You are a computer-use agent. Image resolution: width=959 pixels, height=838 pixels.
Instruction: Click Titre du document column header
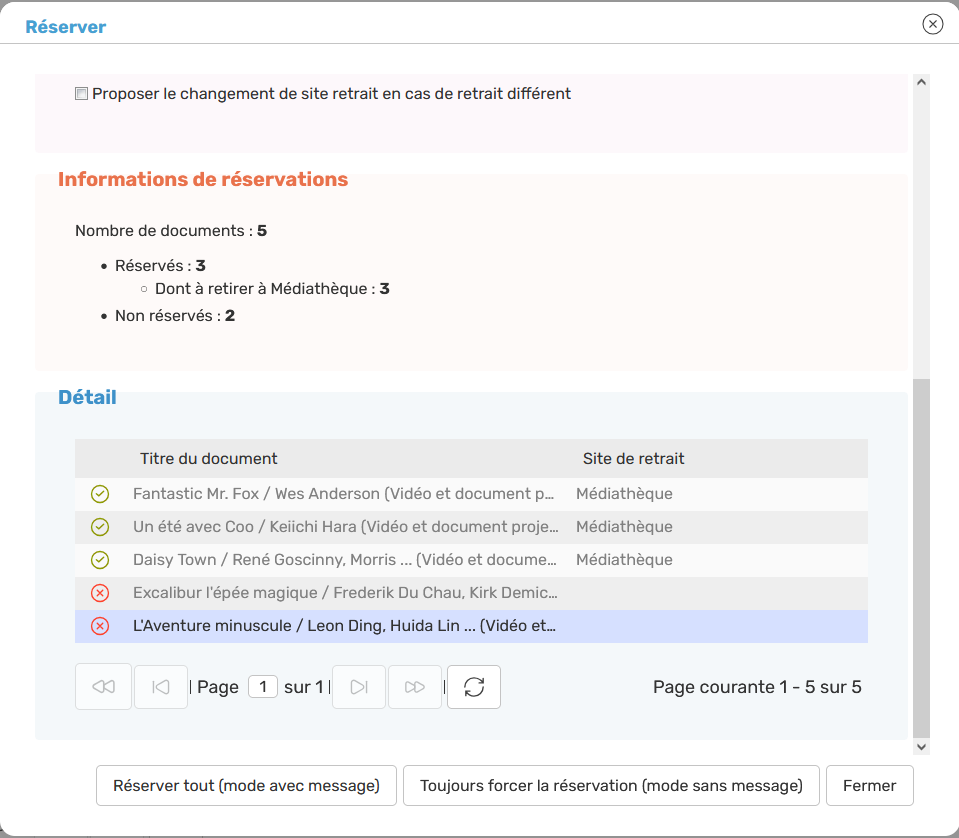click(209, 459)
